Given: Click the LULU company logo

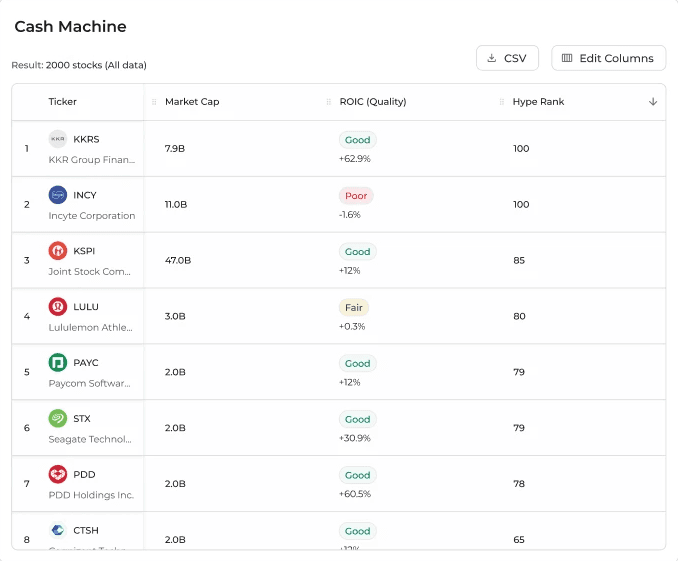Looking at the screenshot, I should pyautogui.click(x=58, y=306).
